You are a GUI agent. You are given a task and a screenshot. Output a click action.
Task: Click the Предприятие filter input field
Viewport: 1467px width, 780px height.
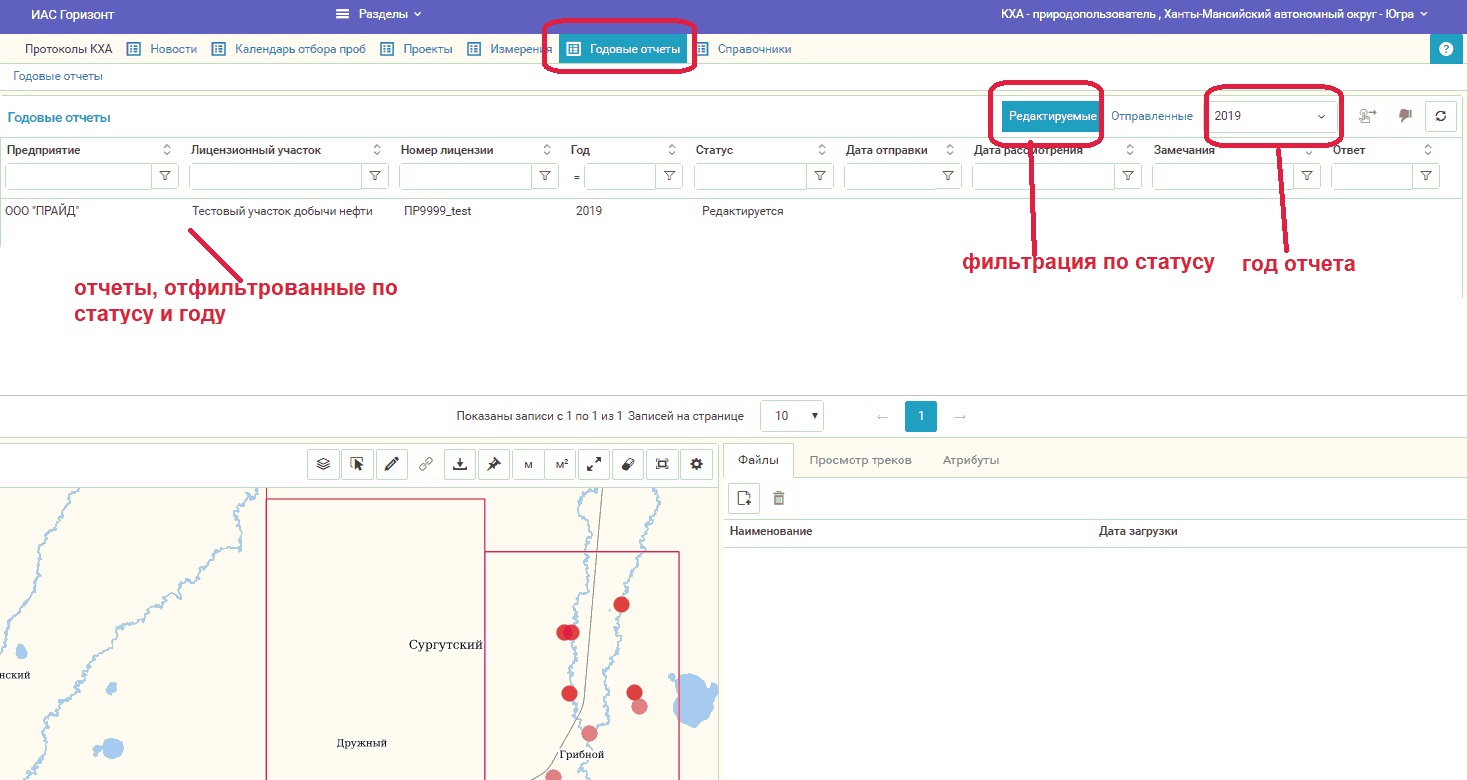pos(78,177)
